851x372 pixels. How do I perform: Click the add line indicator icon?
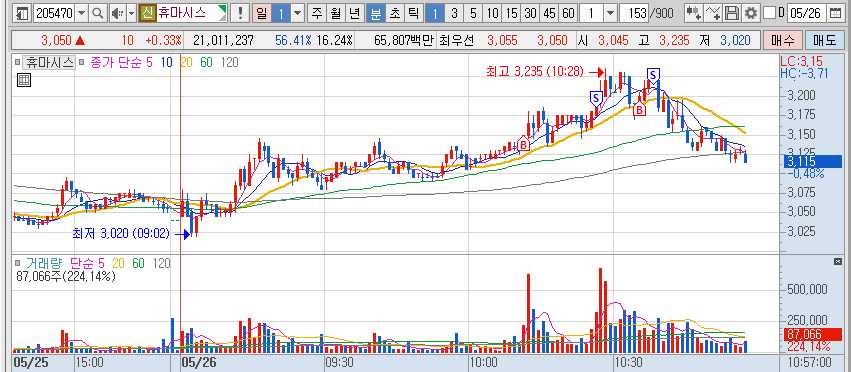coord(714,13)
